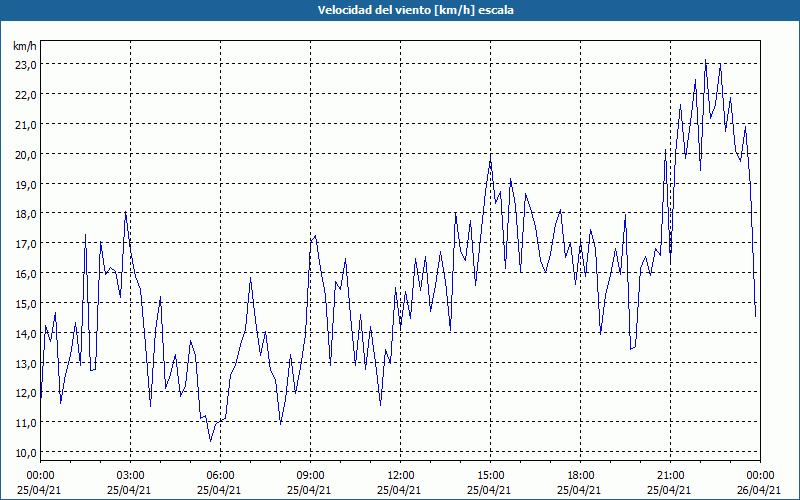This screenshot has width=800, height=500.
Task: Select the 22,0 y-axis label
Action: [x=25, y=94]
